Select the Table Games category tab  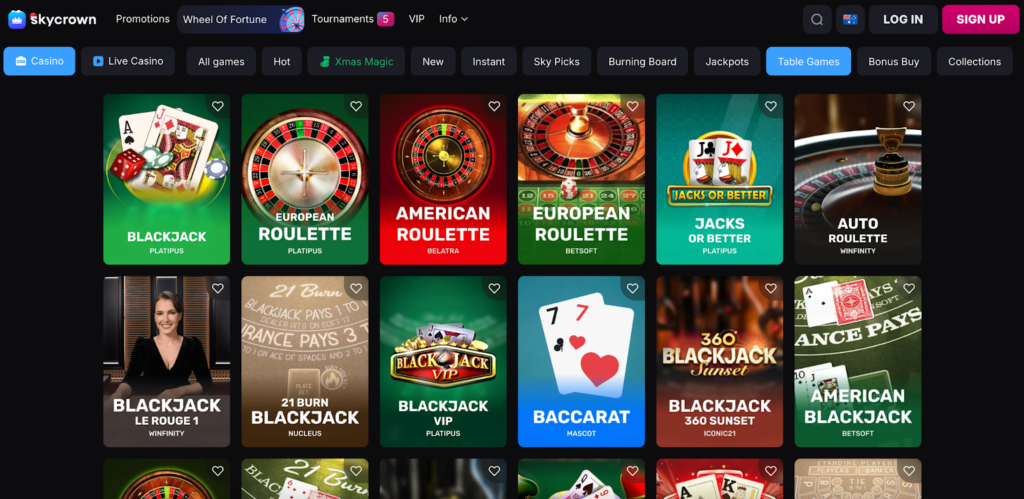(808, 61)
